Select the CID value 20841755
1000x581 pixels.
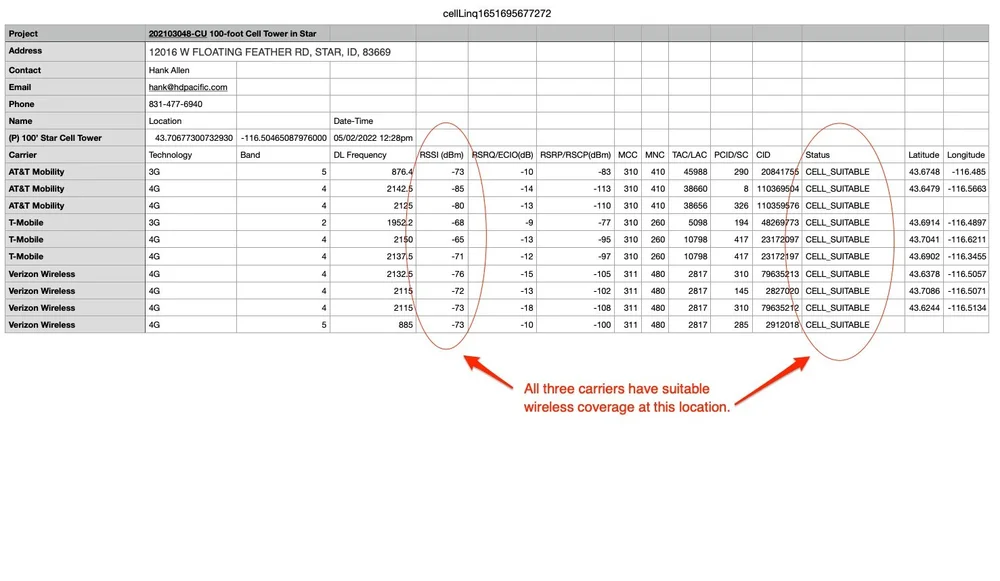(x=780, y=172)
